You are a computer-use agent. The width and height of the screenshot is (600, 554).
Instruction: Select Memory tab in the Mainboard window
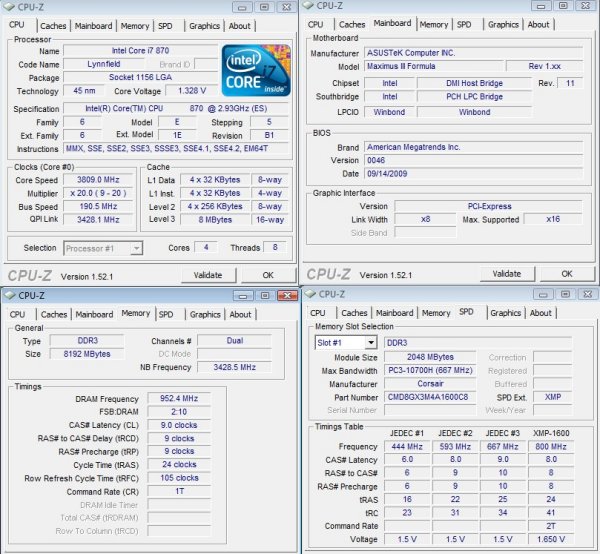[434, 24]
